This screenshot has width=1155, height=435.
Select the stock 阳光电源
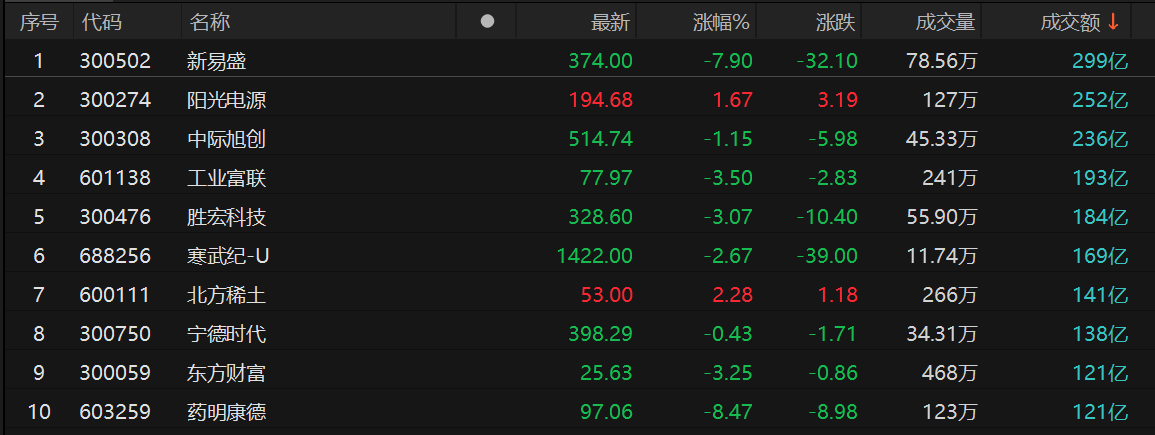click(226, 100)
